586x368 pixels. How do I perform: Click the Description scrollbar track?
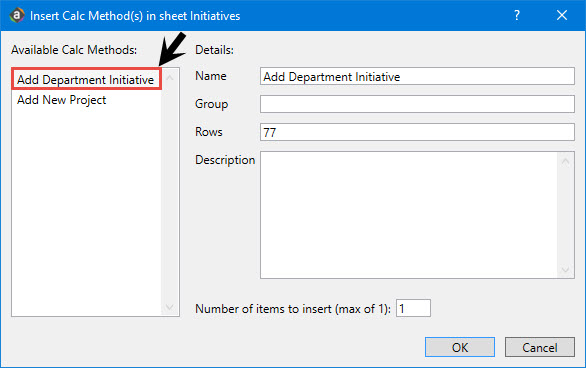pyautogui.click(x=565, y=216)
